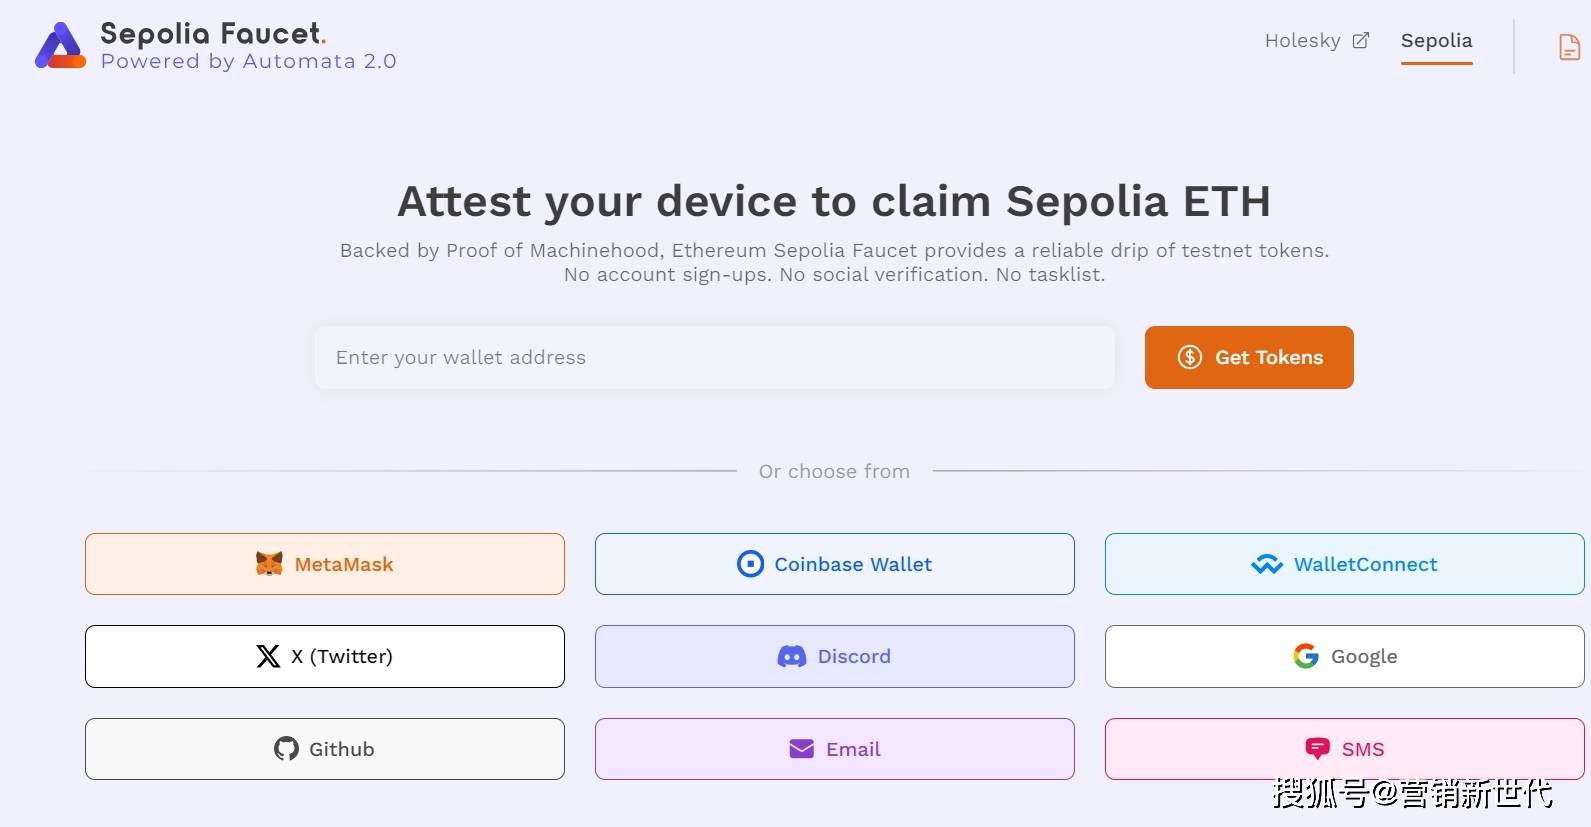Click the Github octocat icon
Viewport: 1591px width, 827px height.
tap(286, 749)
